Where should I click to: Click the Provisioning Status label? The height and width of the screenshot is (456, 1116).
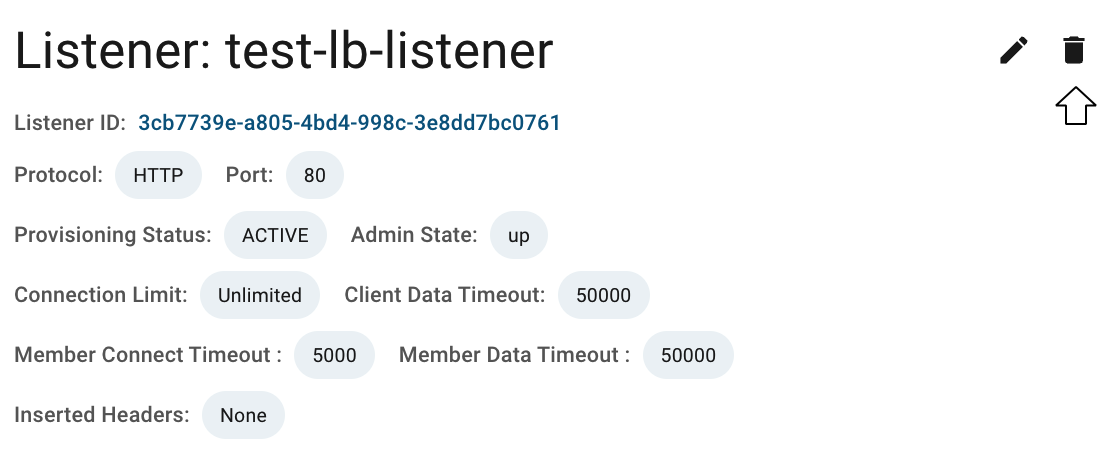tap(112, 235)
